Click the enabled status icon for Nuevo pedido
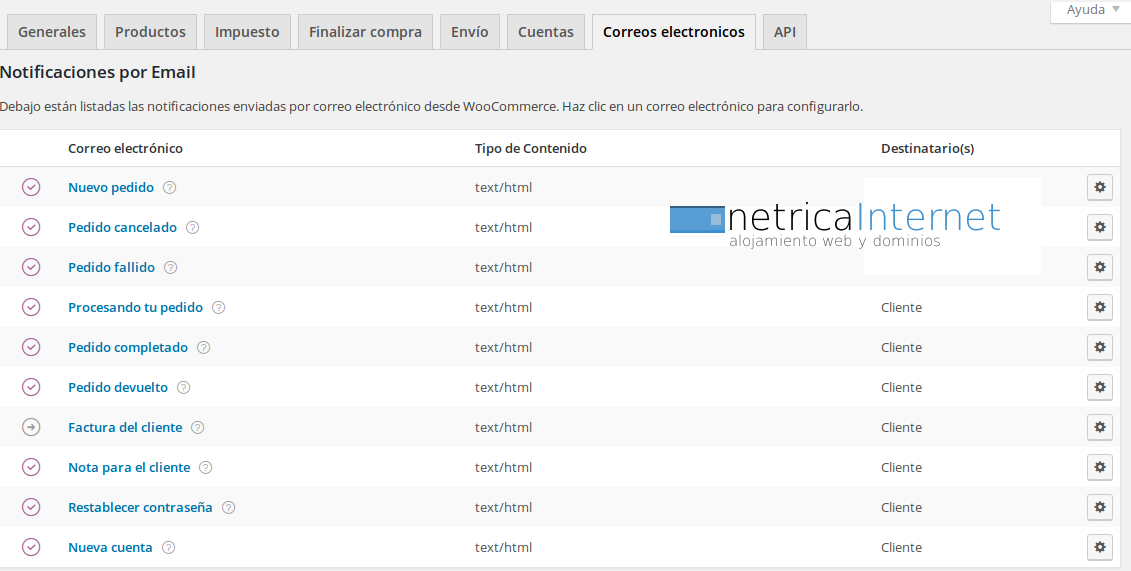Viewport: 1131px width, 571px height. tap(31, 187)
